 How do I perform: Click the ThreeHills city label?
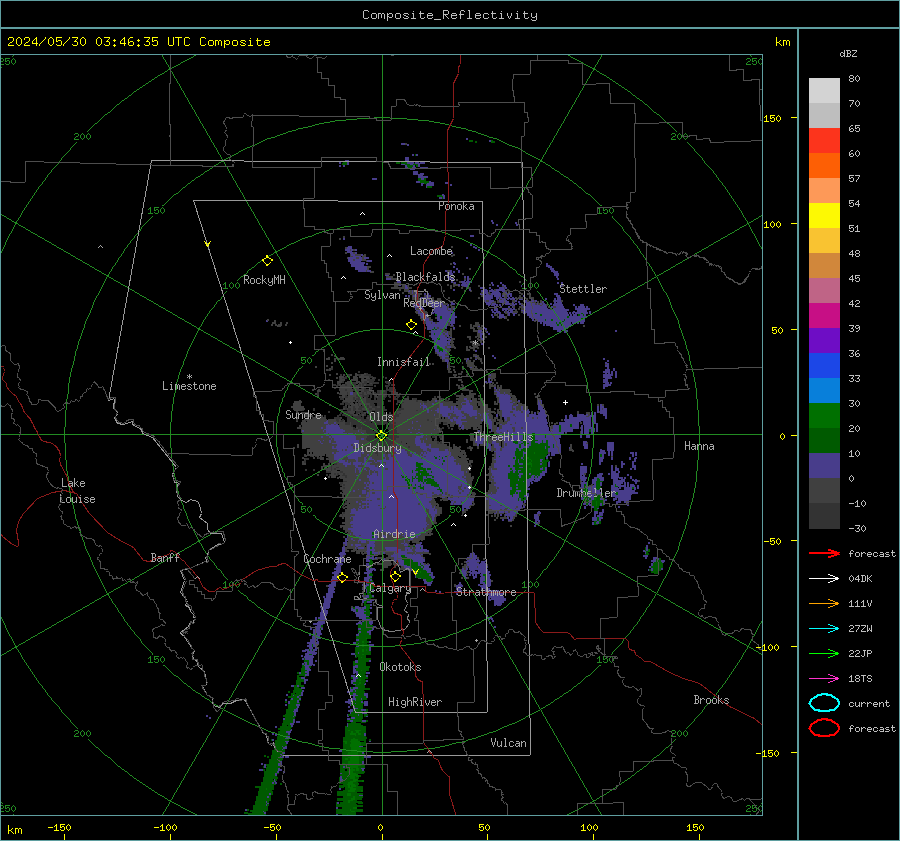coord(503,437)
